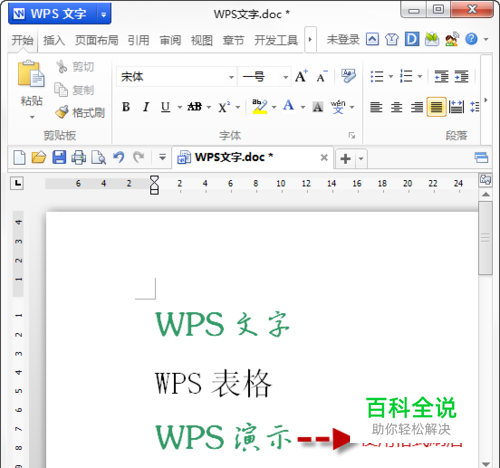
Task: Click the print icon
Action: 79,157
